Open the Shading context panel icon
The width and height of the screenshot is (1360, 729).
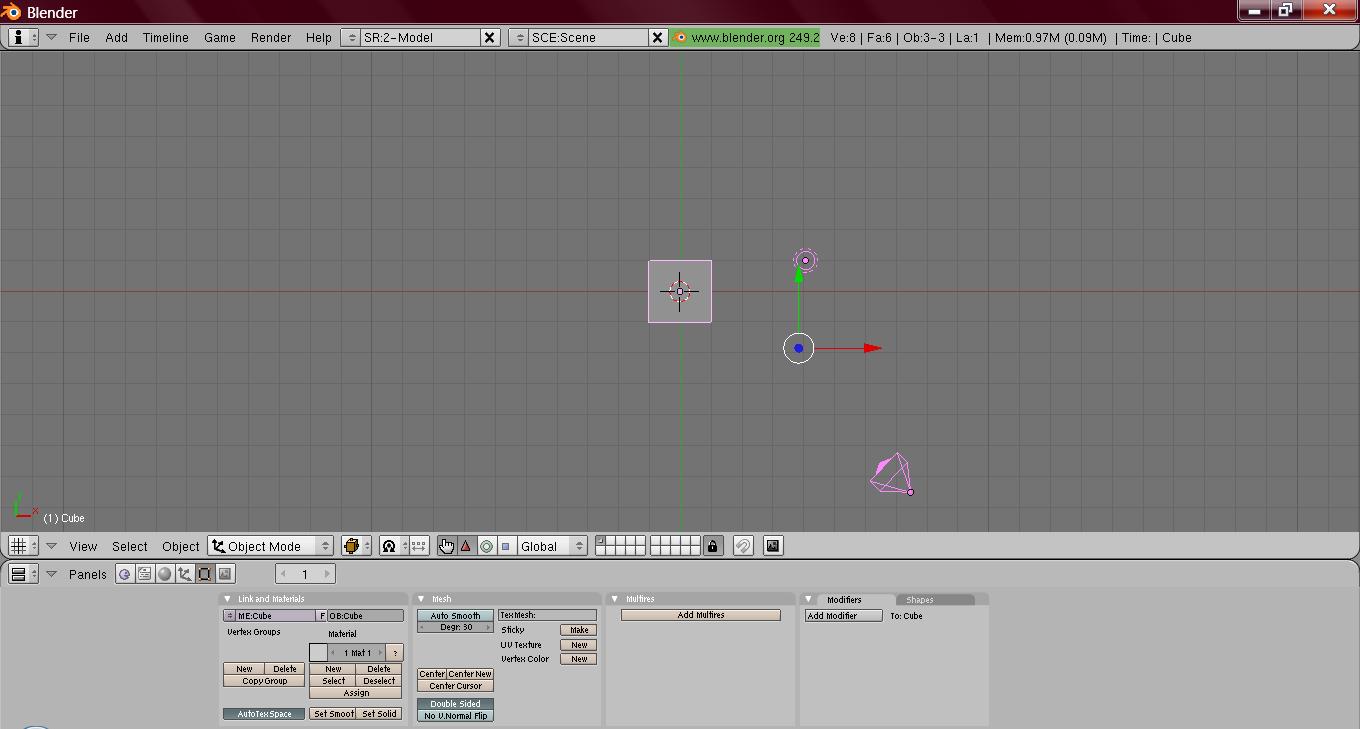165,574
